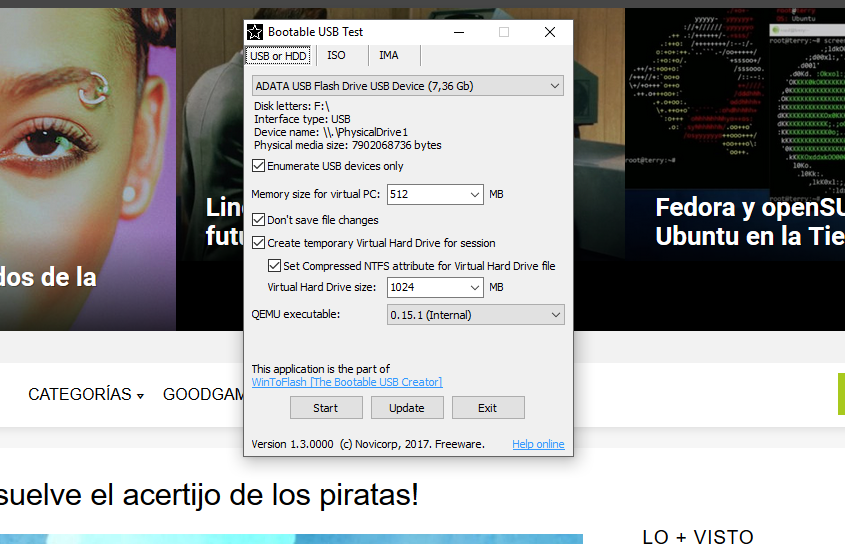Open the WinToFlash Bootable USB Creator link
Viewport: 845px width, 544px height.
coord(347,382)
